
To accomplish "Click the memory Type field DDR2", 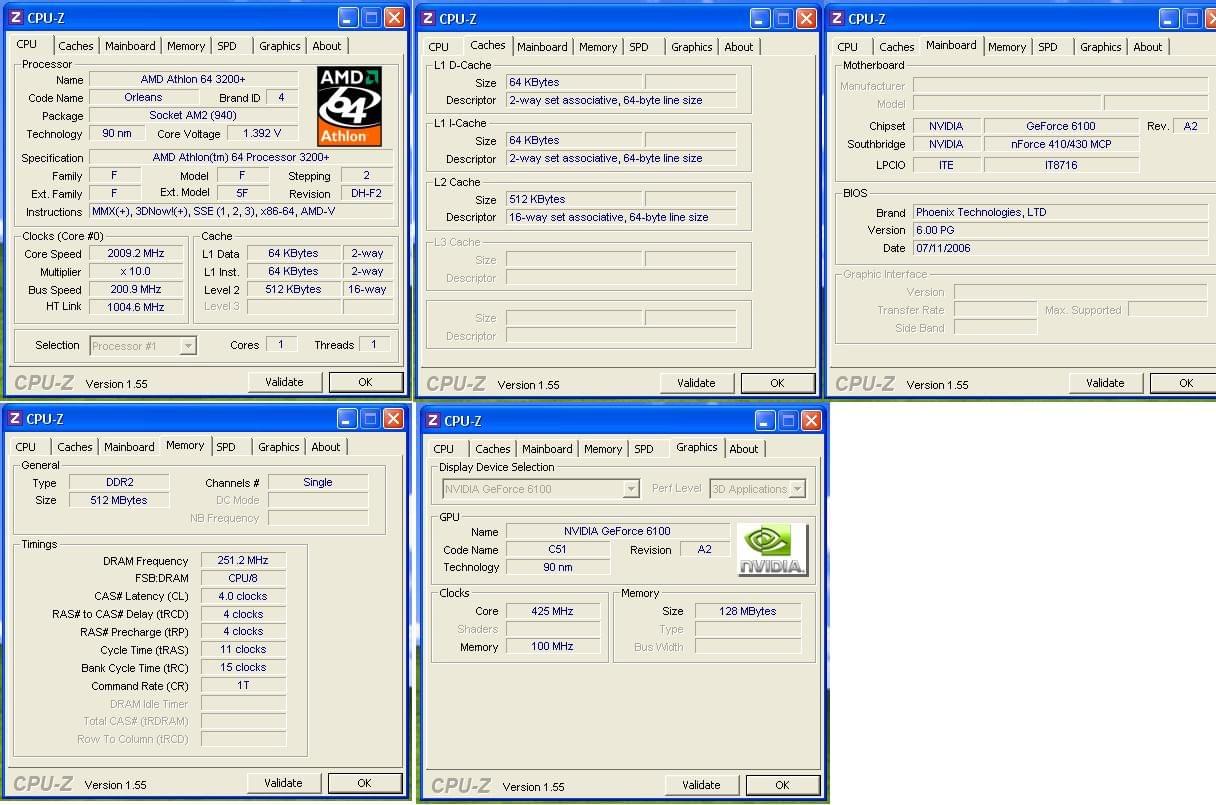I will (x=119, y=482).
